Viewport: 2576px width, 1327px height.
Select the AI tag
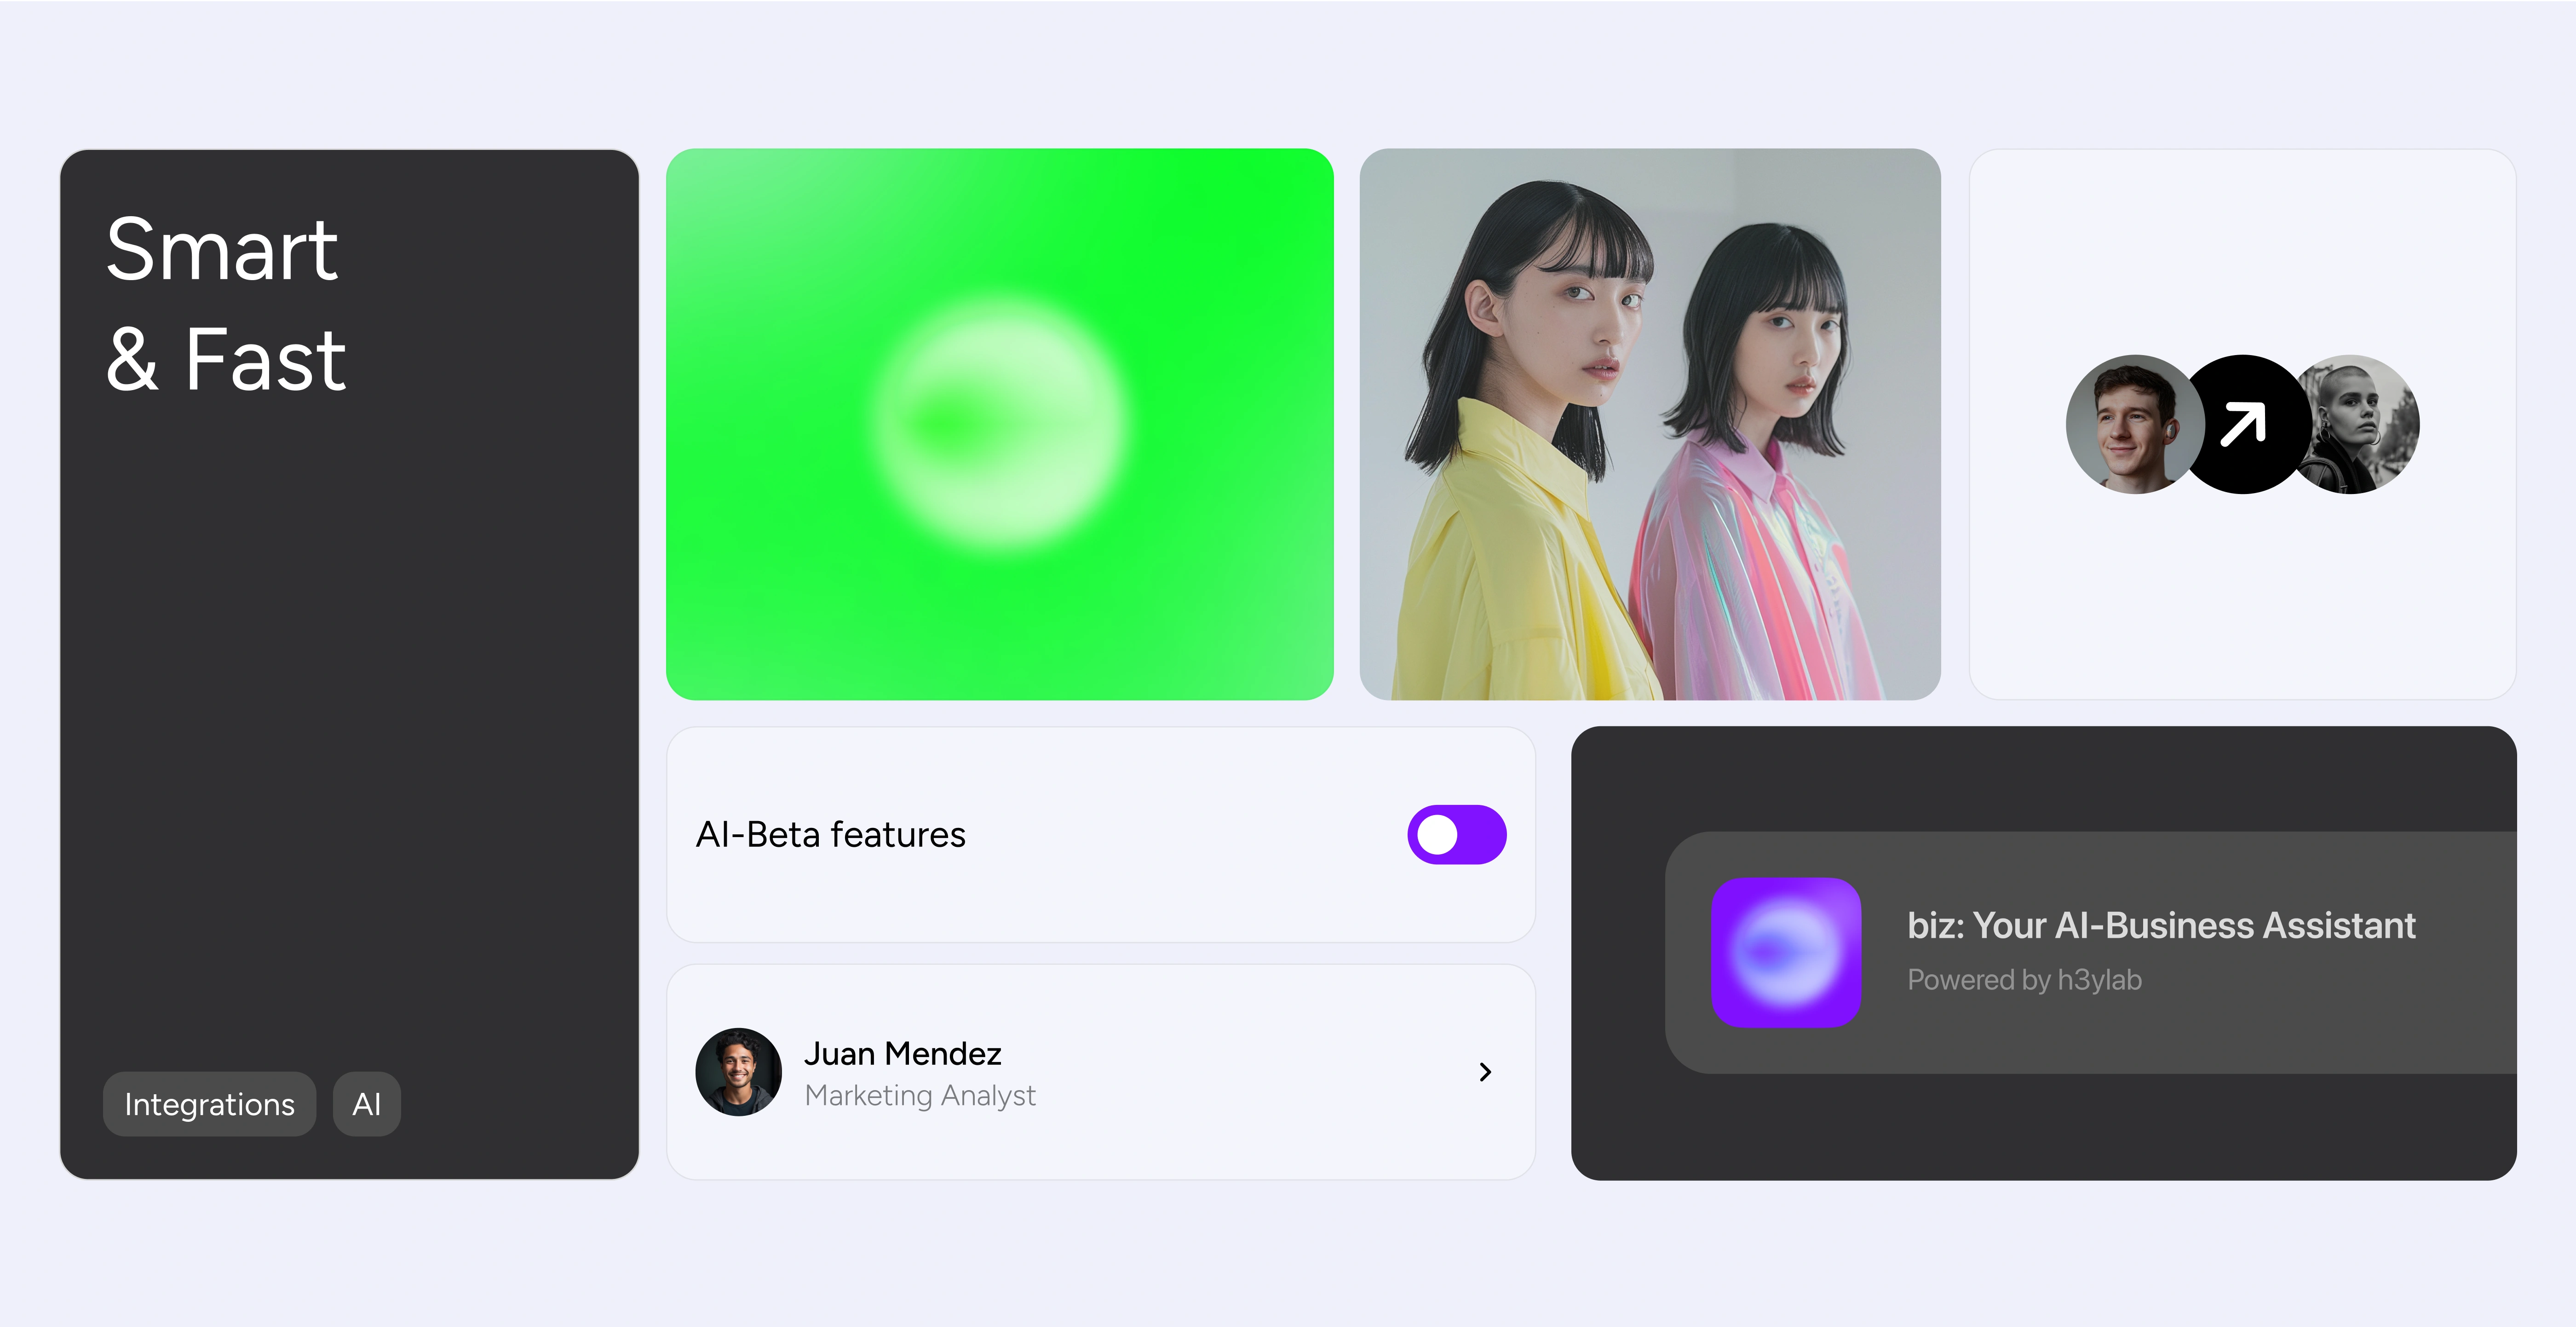[366, 1104]
